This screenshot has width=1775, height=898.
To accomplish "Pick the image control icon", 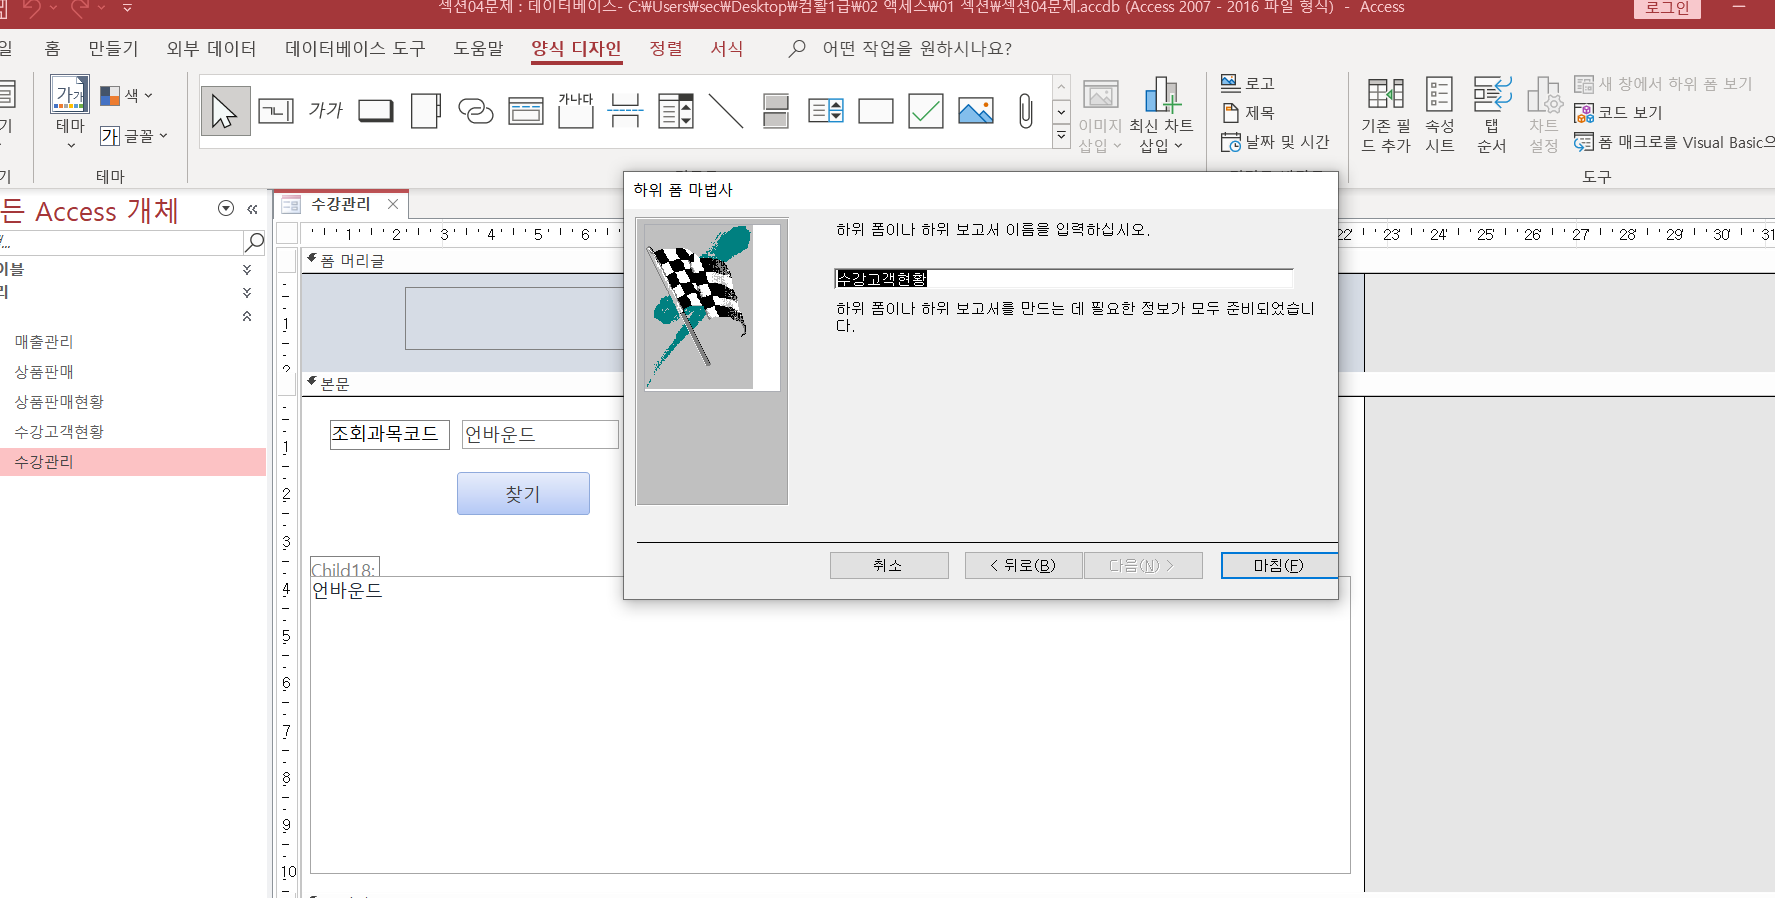I will pos(975,111).
